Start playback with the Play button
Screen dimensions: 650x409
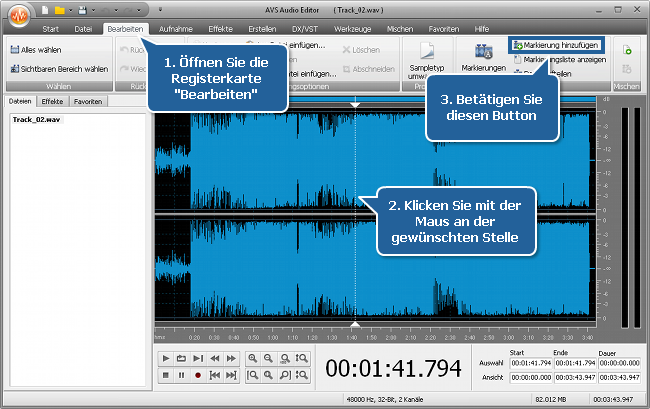(x=166, y=358)
